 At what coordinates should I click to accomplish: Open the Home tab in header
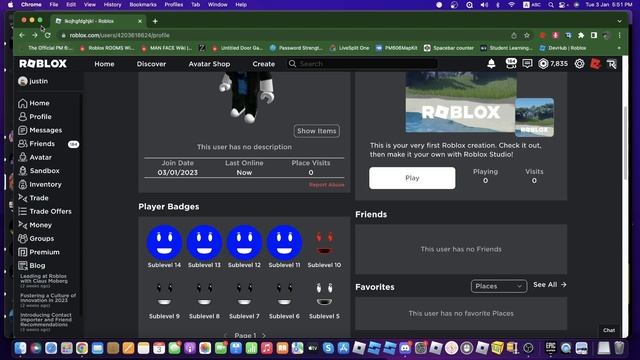click(104, 64)
